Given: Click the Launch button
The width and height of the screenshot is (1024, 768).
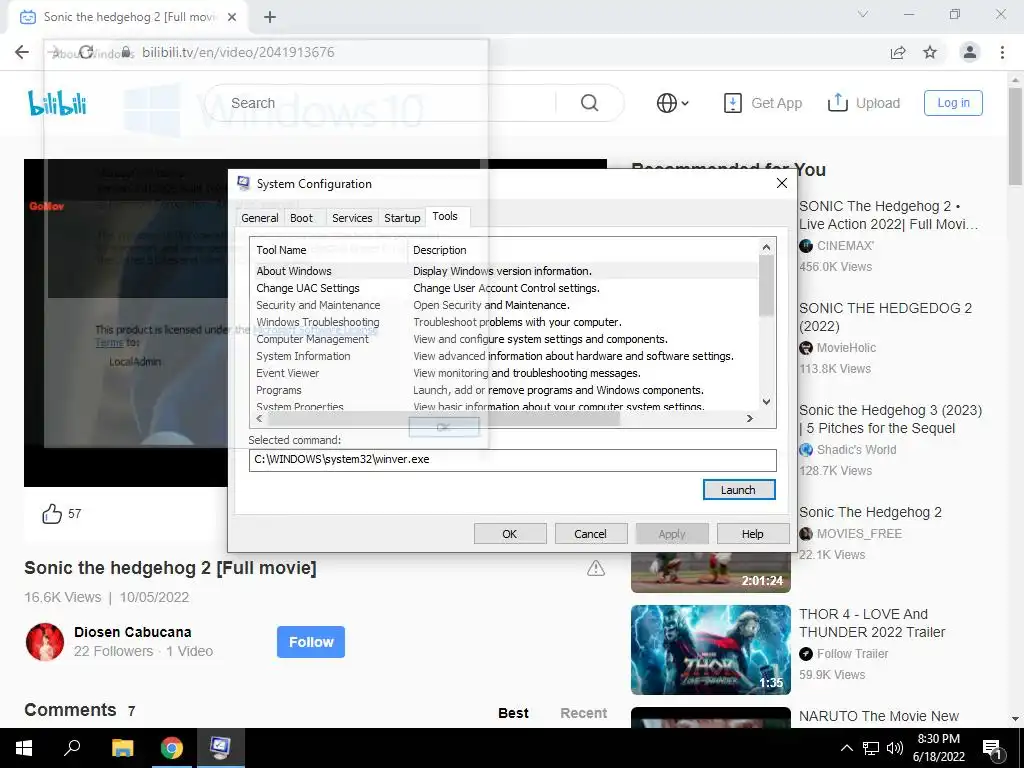Looking at the screenshot, I should tap(739, 490).
